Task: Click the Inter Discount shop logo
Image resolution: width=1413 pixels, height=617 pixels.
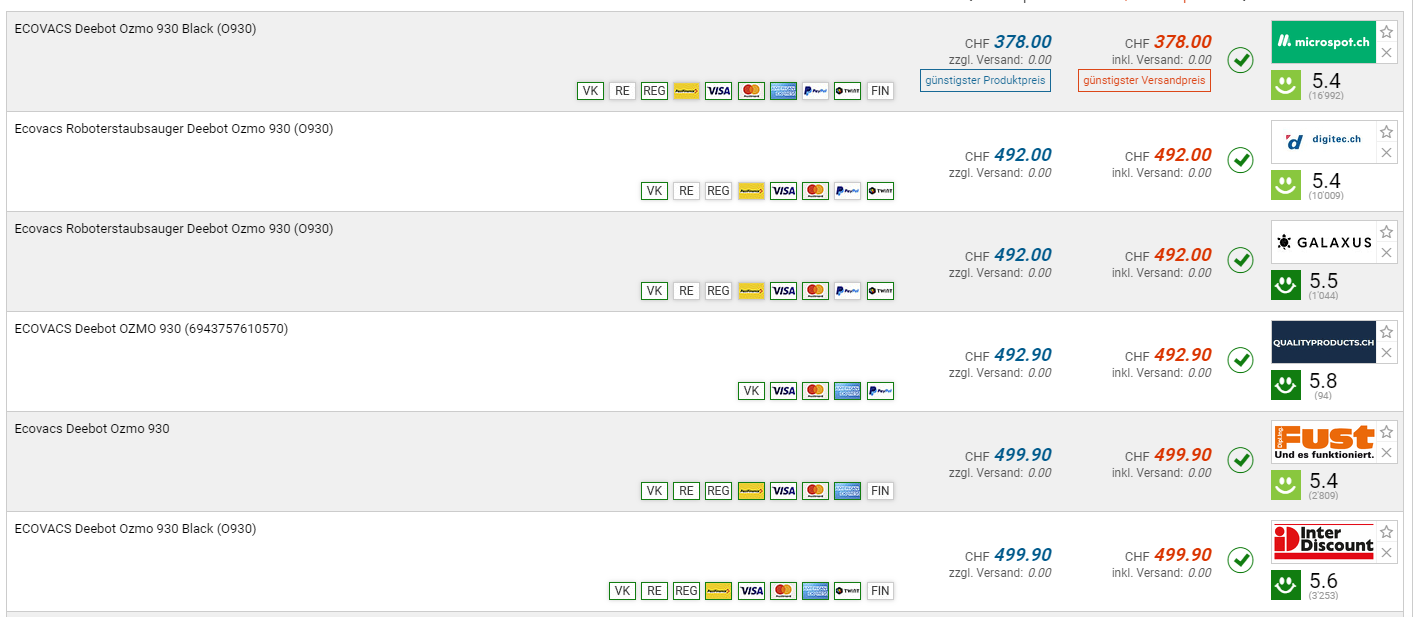Action: (x=1323, y=542)
